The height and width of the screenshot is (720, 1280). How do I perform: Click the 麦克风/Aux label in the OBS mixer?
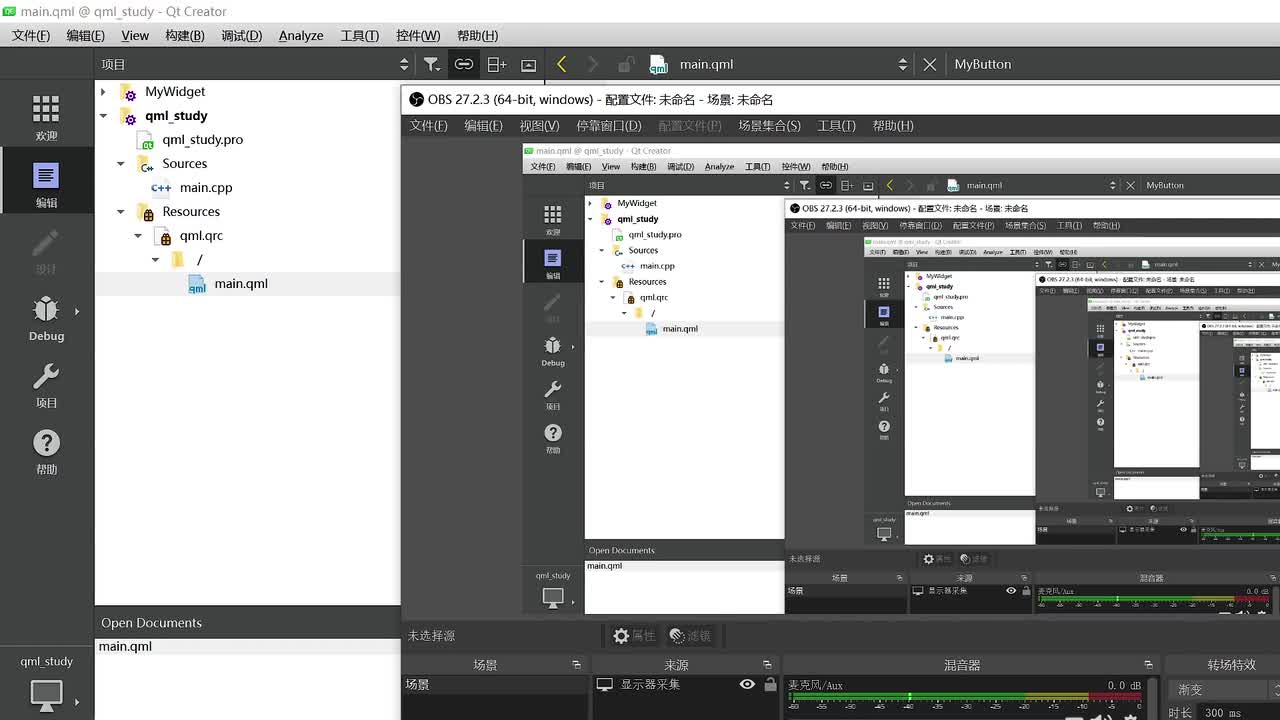(x=815, y=686)
